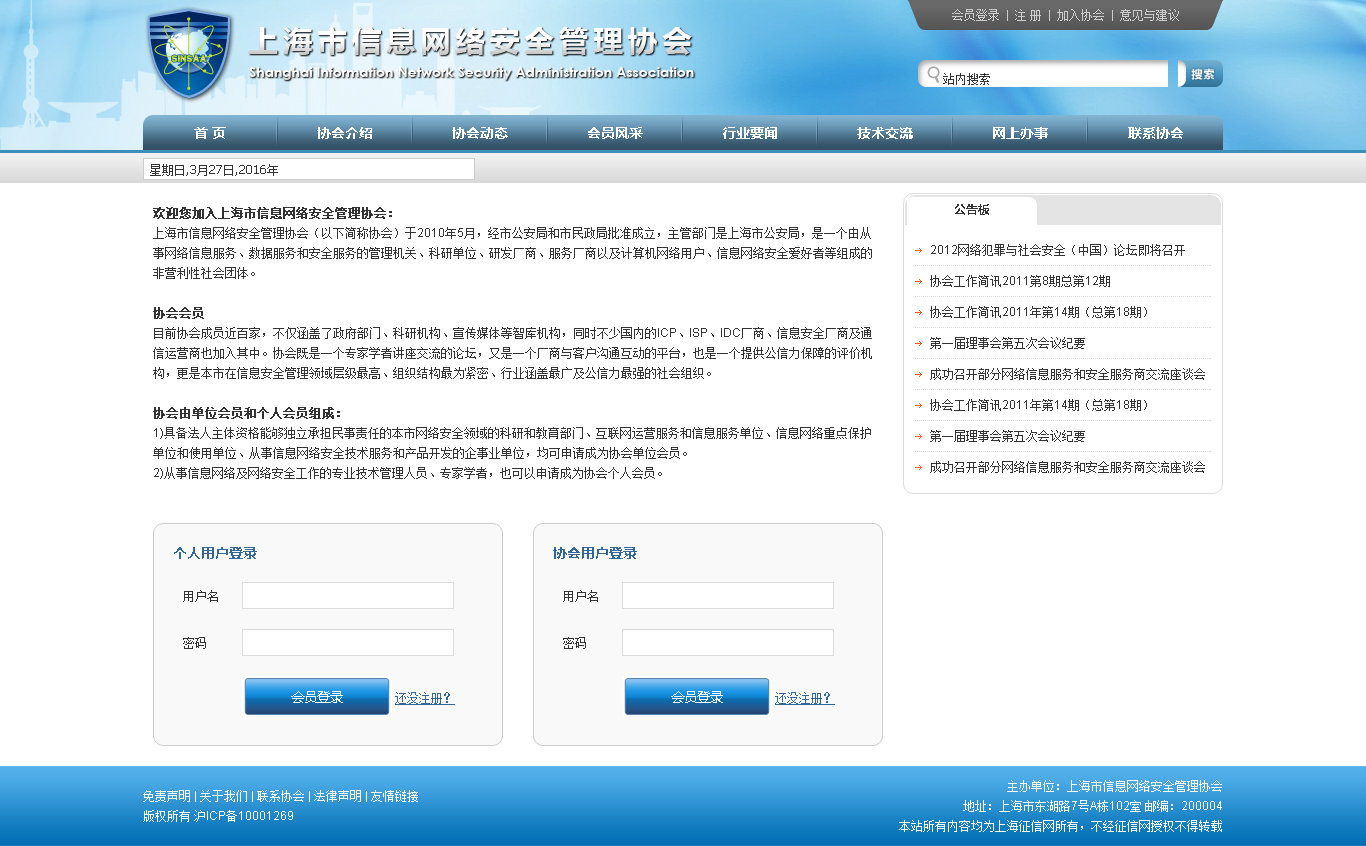Focus the personal login 用户名 field
Image resolution: width=1366 pixels, height=846 pixels.
(x=348, y=596)
